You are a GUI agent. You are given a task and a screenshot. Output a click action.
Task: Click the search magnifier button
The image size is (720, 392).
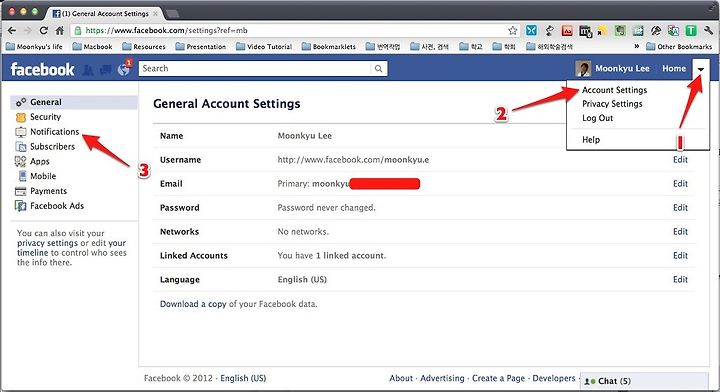[x=378, y=69]
